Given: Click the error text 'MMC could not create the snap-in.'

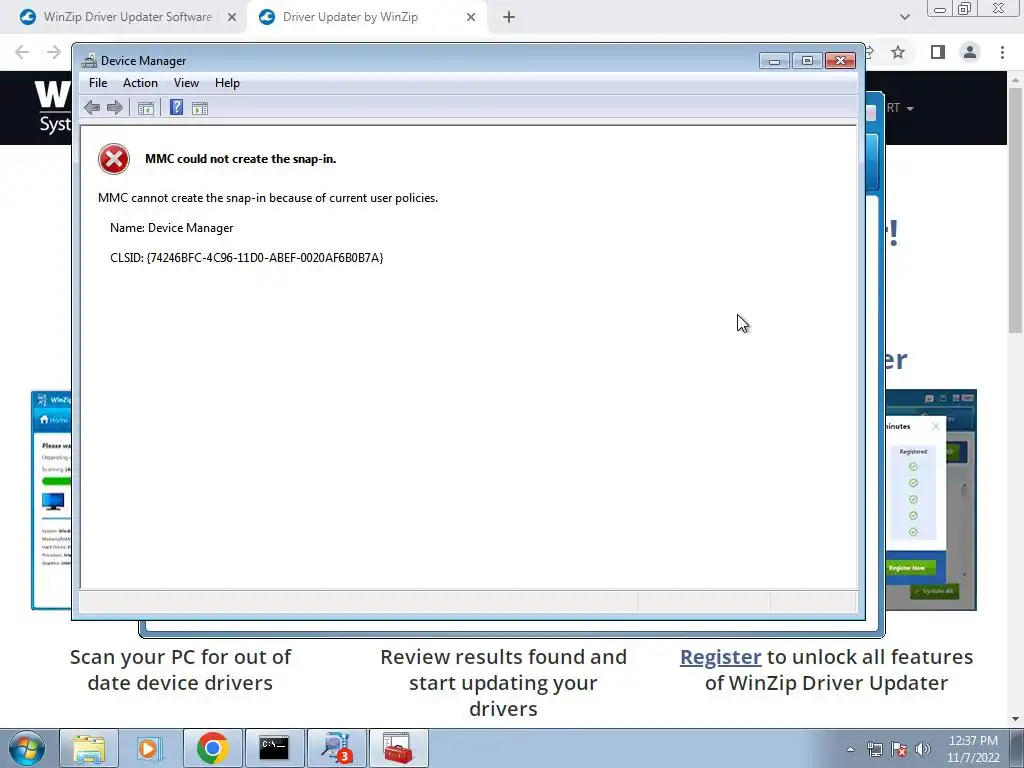Looking at the screenshot, I should coord(240,159).
